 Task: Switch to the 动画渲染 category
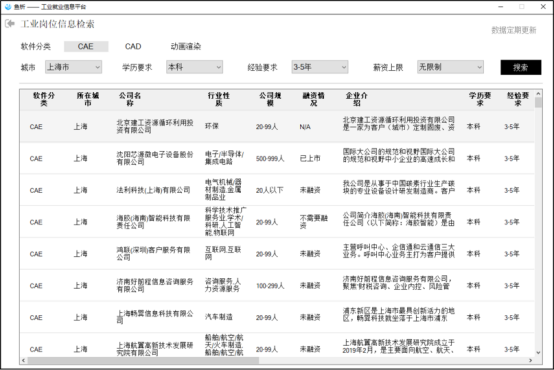[185, 46]
